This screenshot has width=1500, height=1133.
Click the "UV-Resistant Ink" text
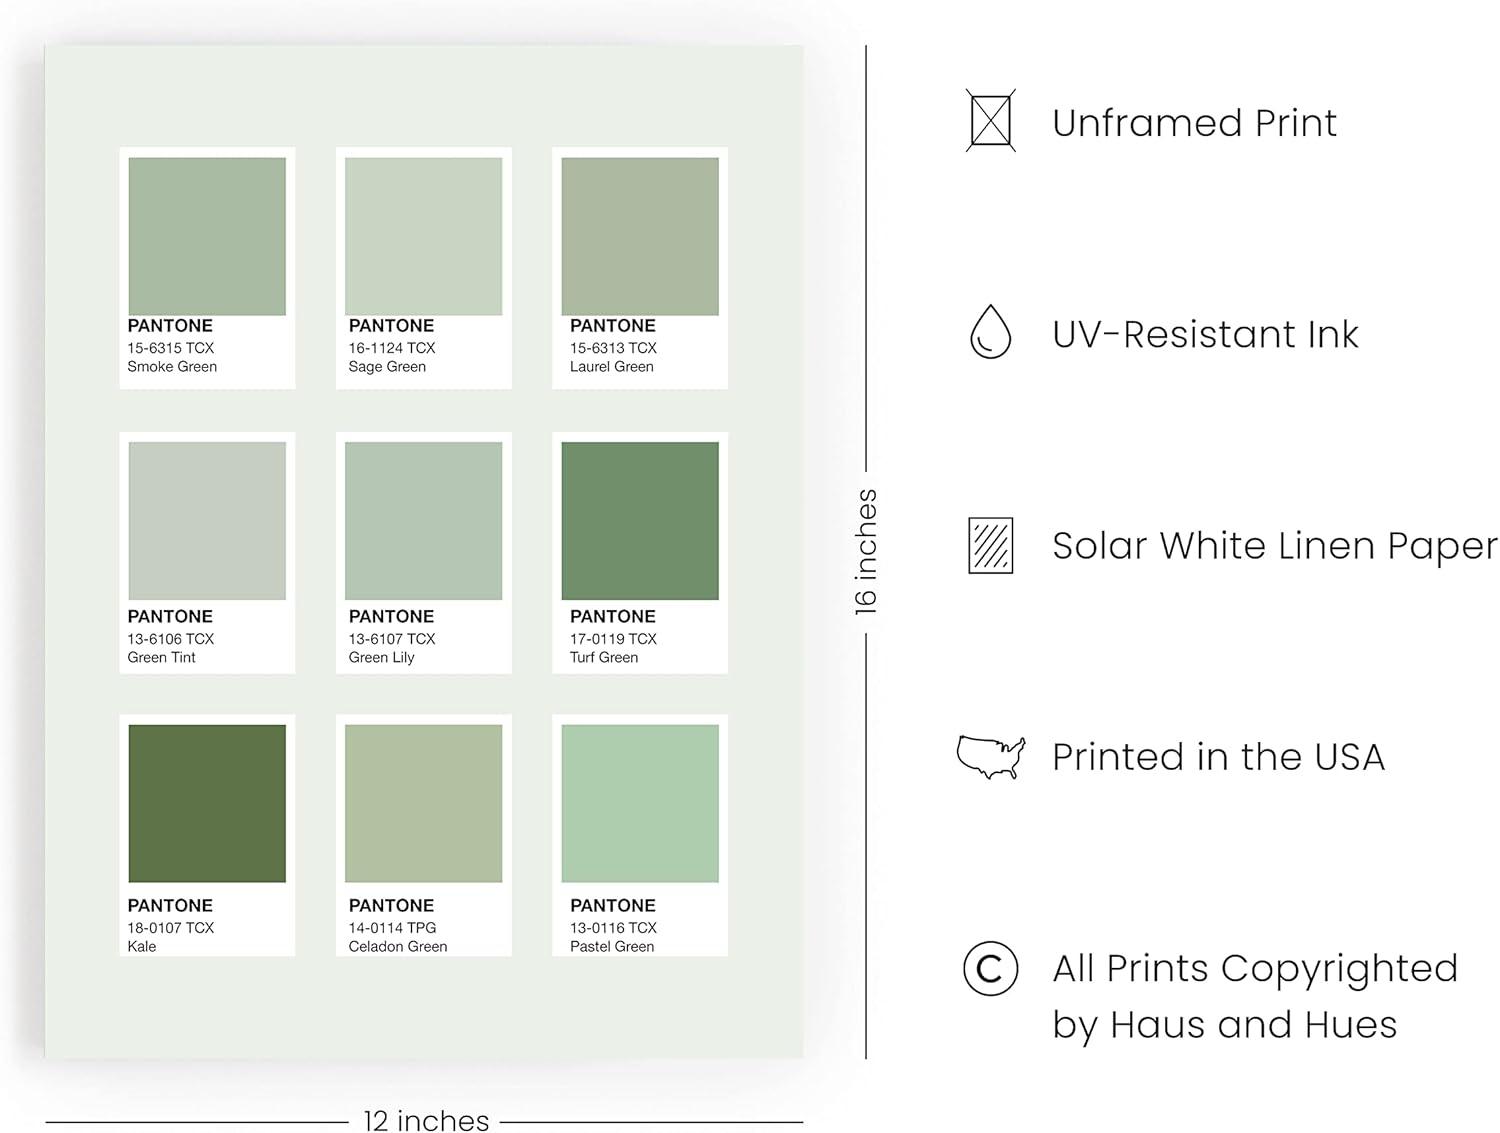[x=1205, y=334]
